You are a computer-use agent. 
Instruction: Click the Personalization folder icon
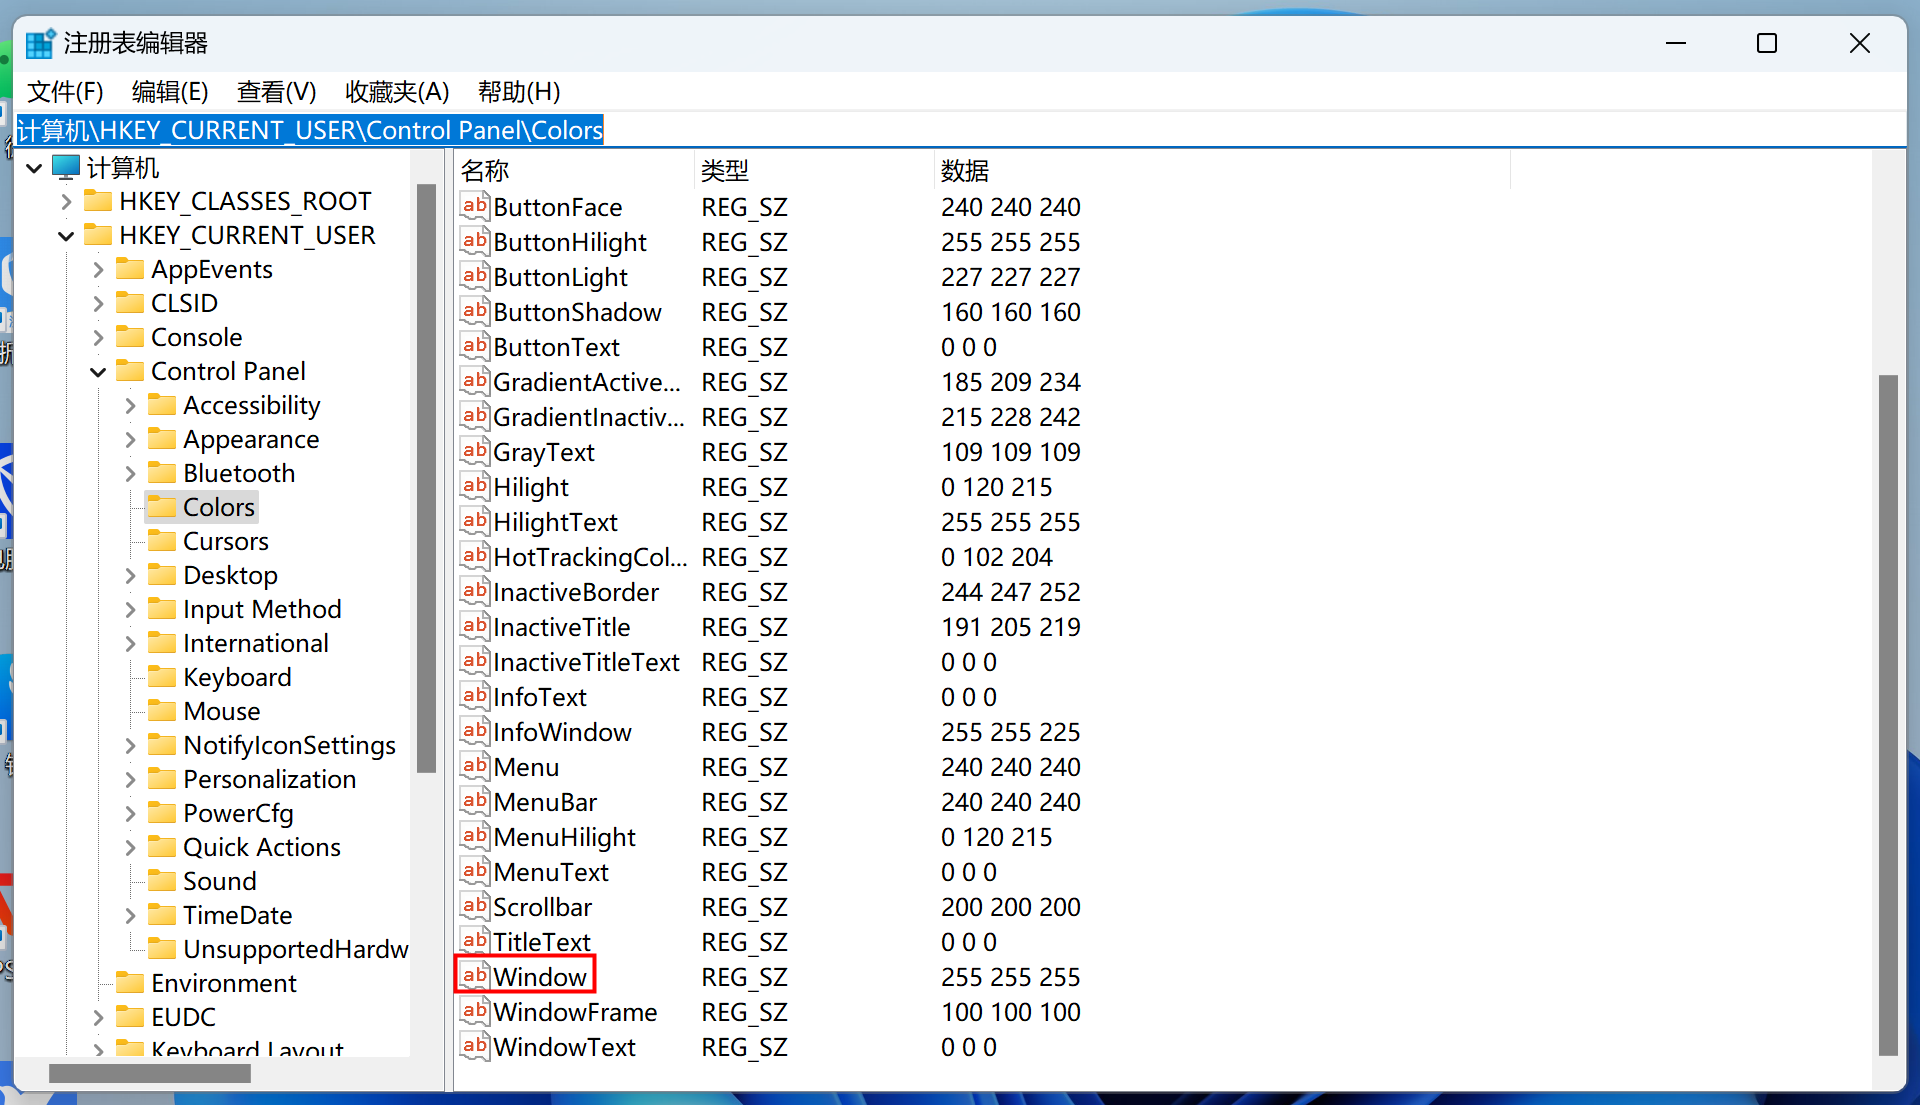coord(162,779)
